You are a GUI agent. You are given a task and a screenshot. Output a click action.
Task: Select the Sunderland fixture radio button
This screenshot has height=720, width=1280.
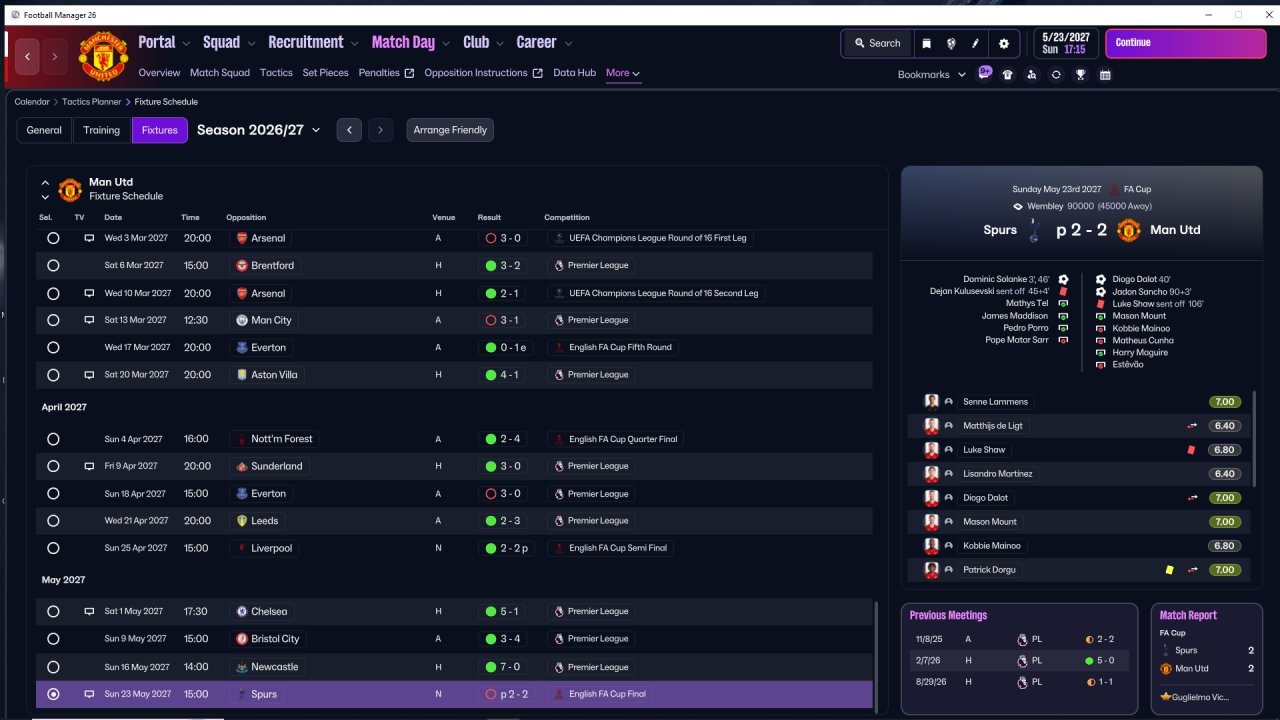(53, 466)
